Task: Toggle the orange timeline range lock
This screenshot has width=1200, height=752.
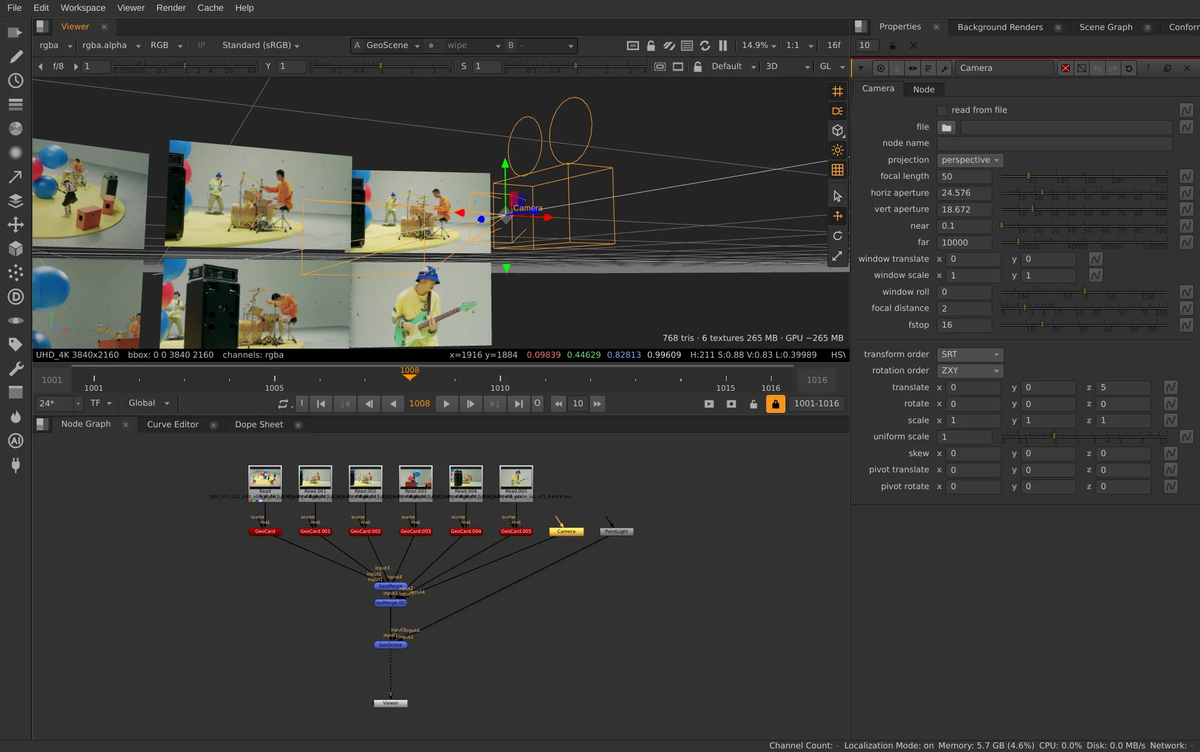Action: pyautogui.click(x=775, y=404)
